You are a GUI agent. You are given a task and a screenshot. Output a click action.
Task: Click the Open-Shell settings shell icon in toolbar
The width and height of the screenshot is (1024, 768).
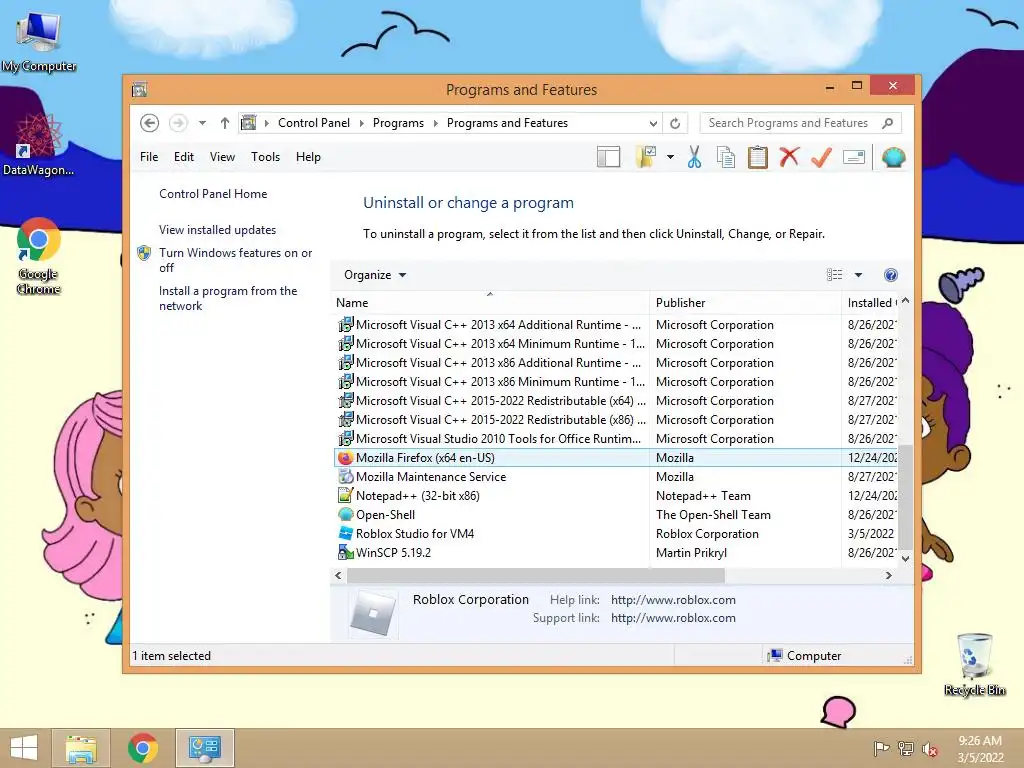pos(893,157)
